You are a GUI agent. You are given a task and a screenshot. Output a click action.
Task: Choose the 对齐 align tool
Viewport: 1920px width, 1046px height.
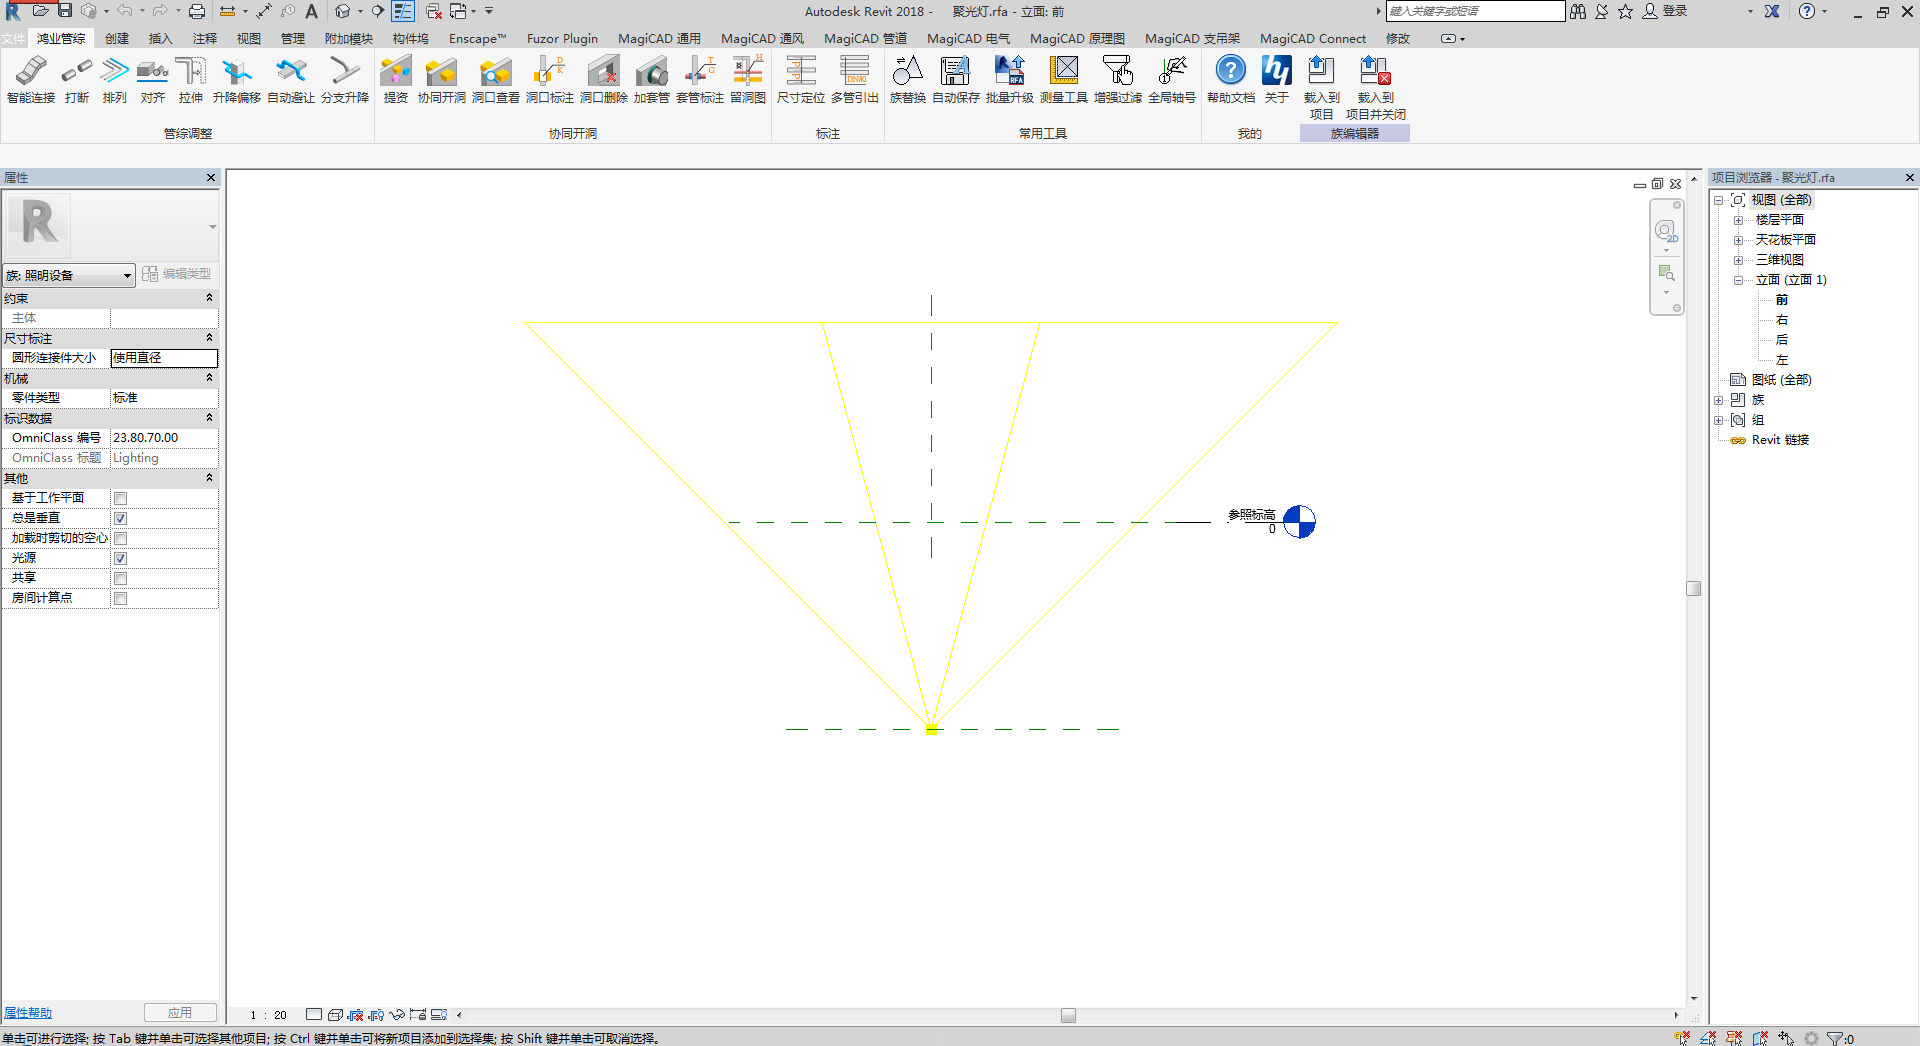(153, 80)
